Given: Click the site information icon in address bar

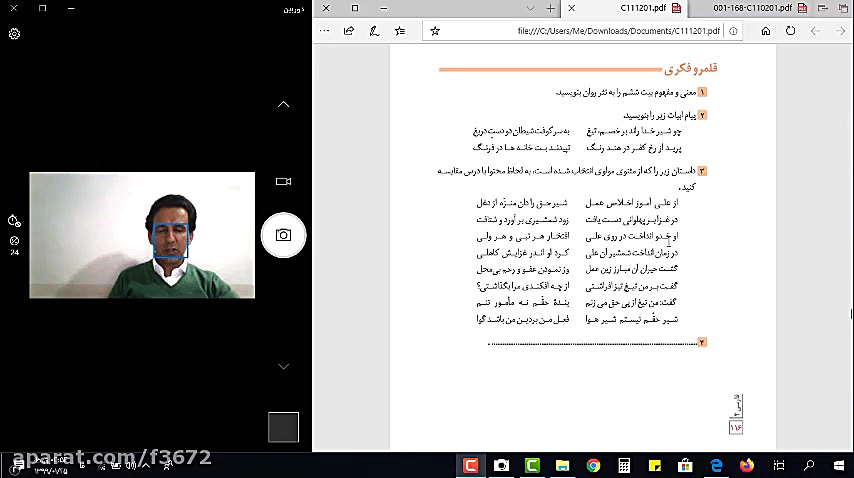Looking at the screenshot, I should [x=733, y=31].
